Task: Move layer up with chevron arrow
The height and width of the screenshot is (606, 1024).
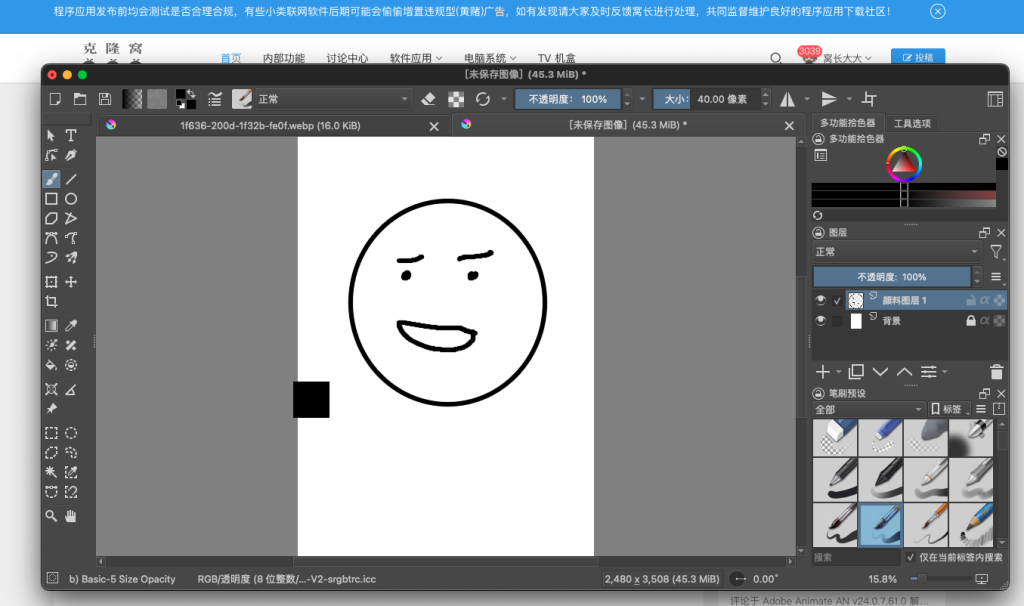Action: [904, 372]
